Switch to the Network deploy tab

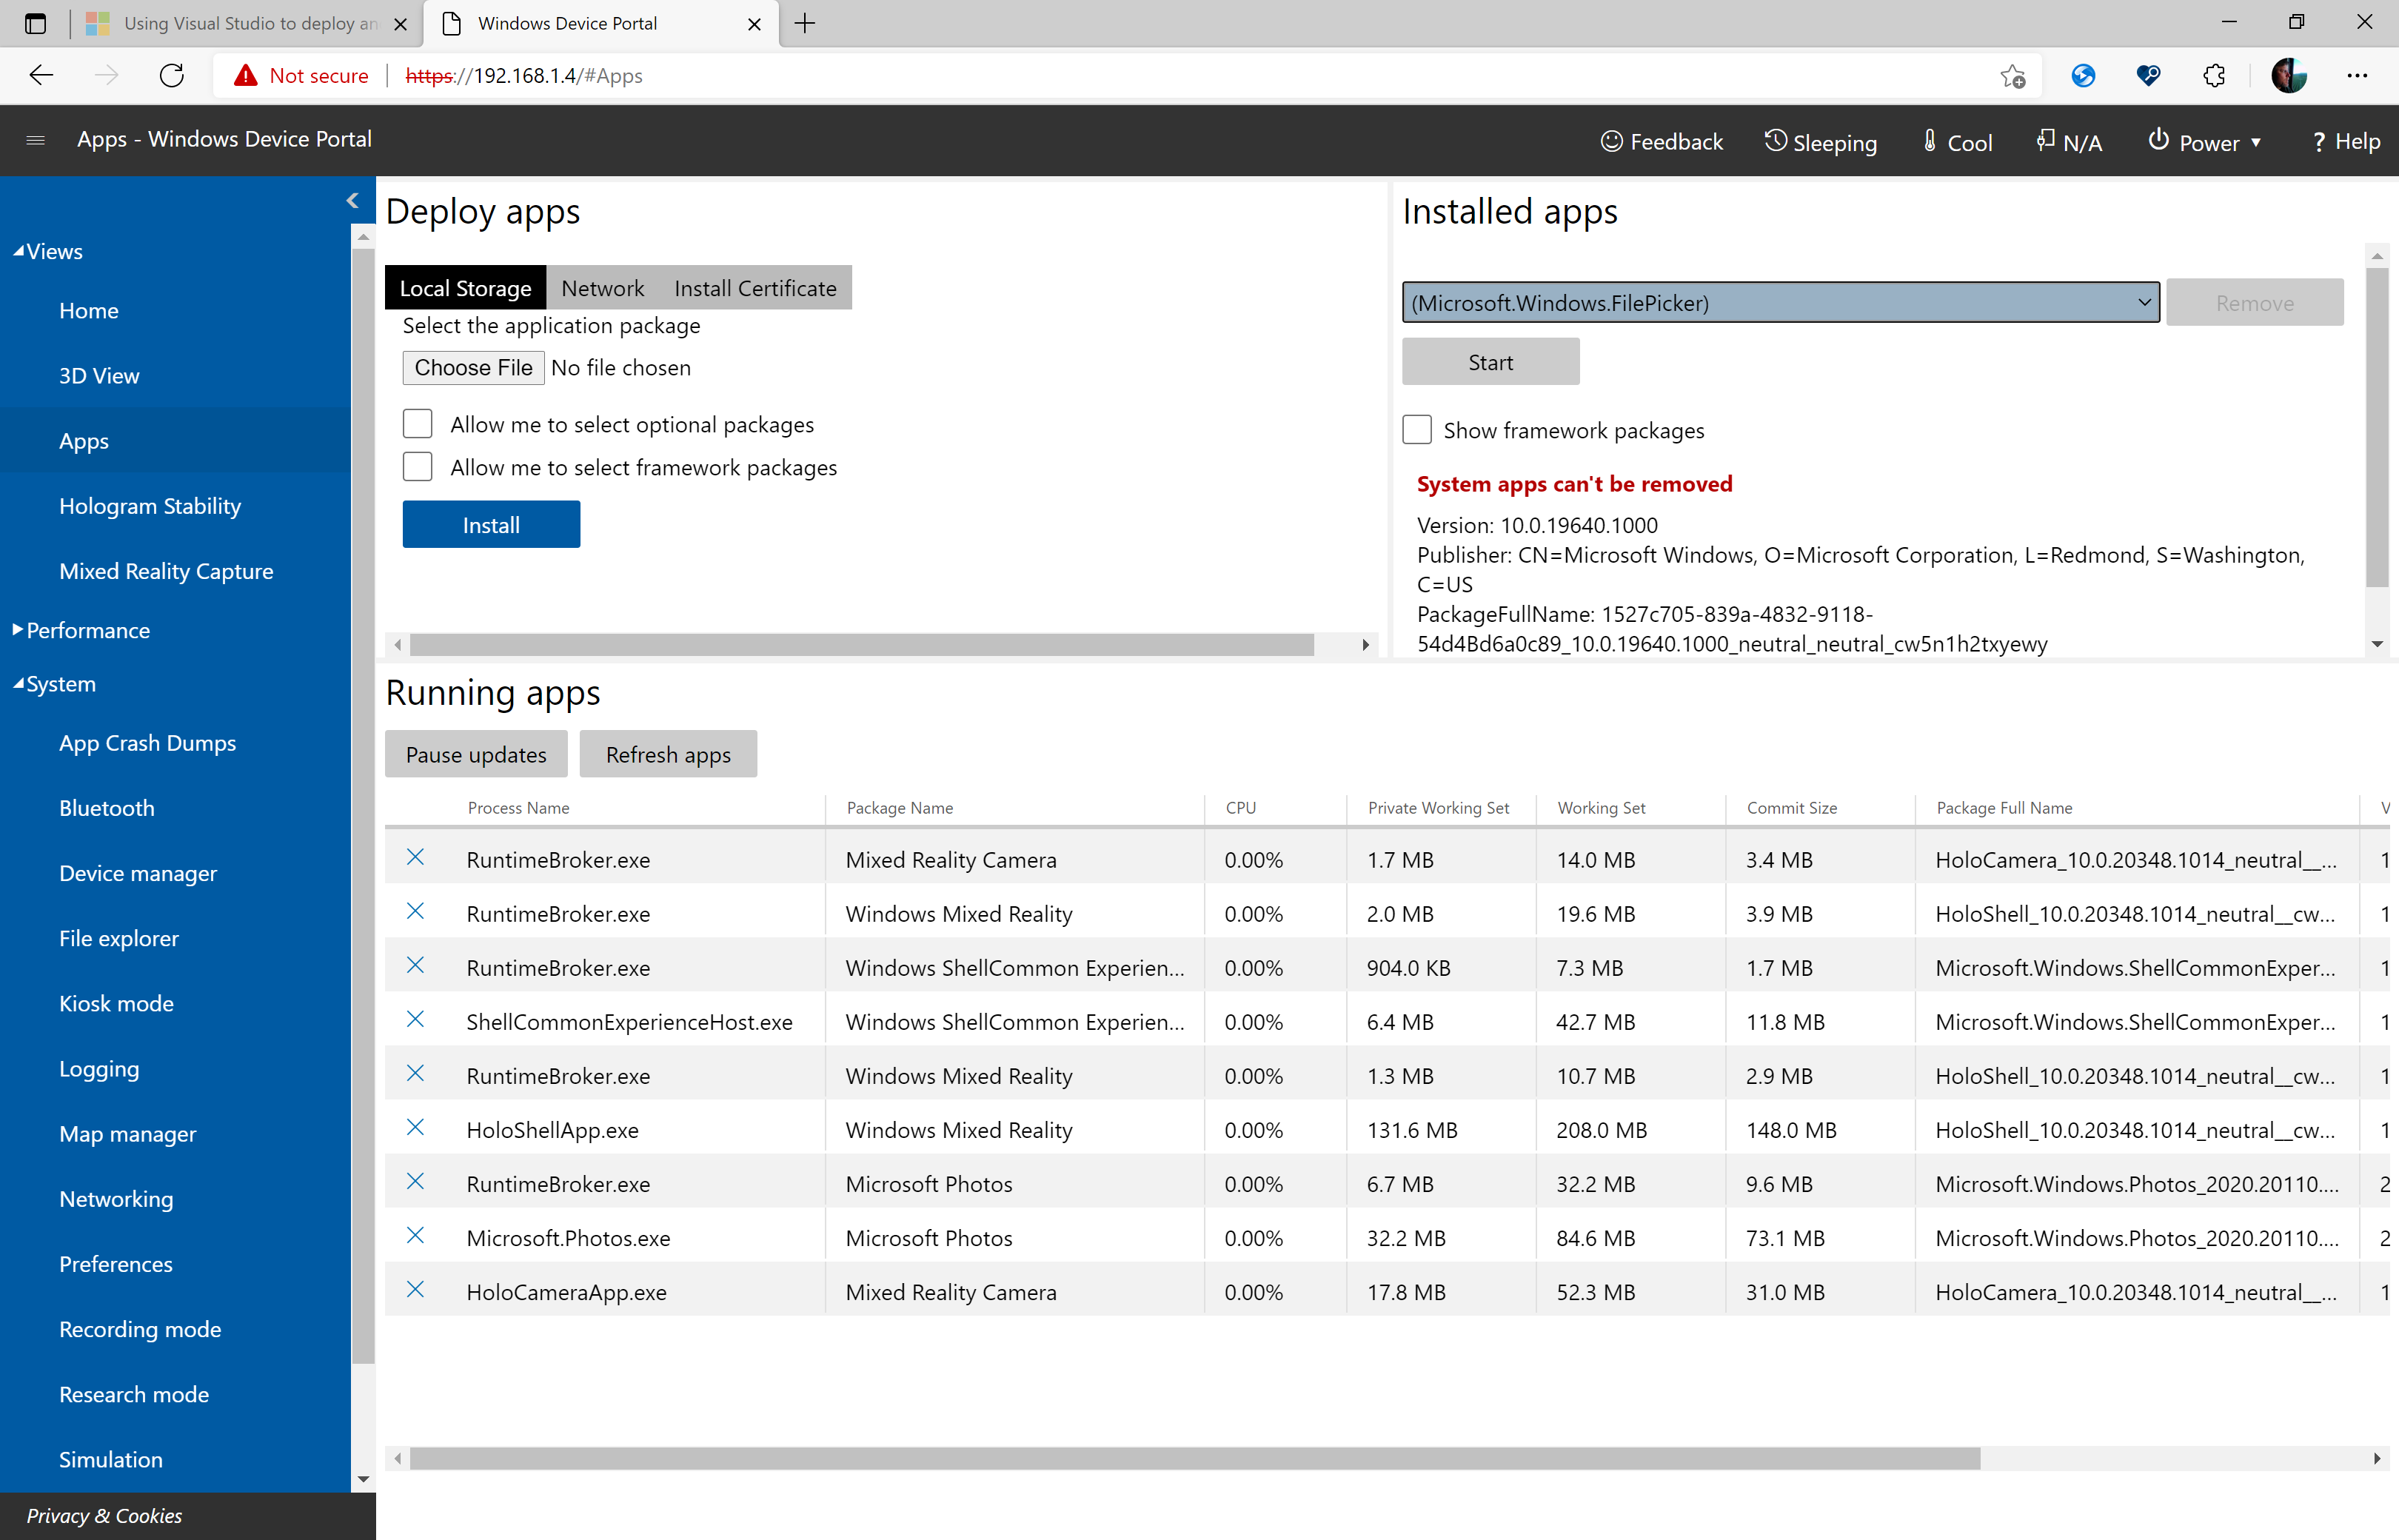[x=602, y=288]
